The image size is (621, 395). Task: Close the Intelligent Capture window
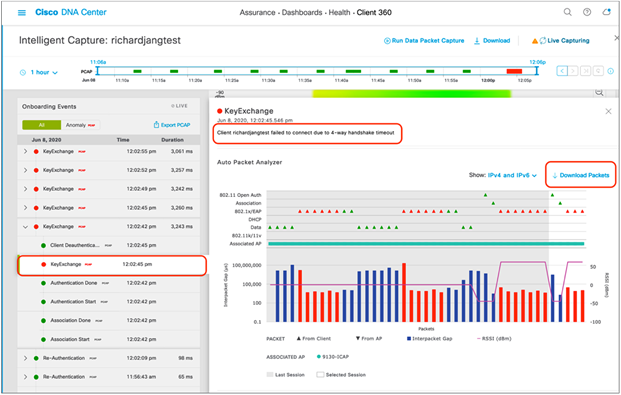click(616, 38)
